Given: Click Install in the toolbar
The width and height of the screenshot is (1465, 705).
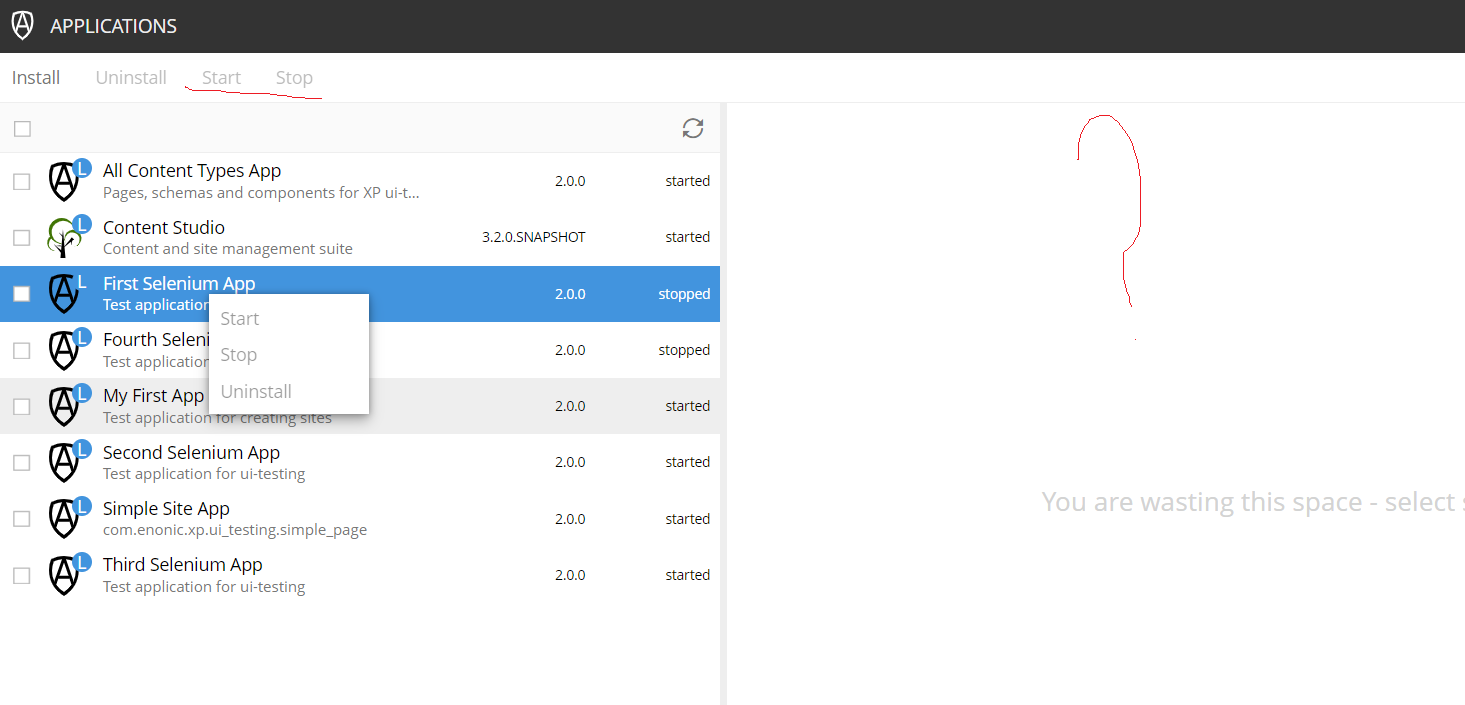Looking at the screenshot, I should point(36,77).
